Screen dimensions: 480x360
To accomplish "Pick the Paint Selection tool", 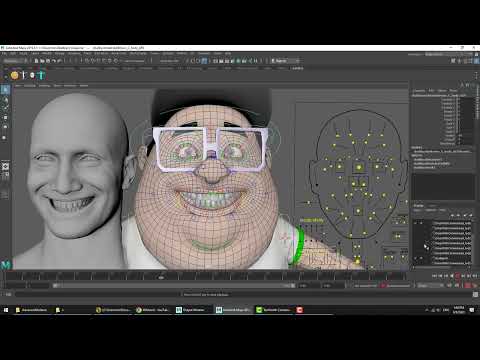I will coord(5,107).
